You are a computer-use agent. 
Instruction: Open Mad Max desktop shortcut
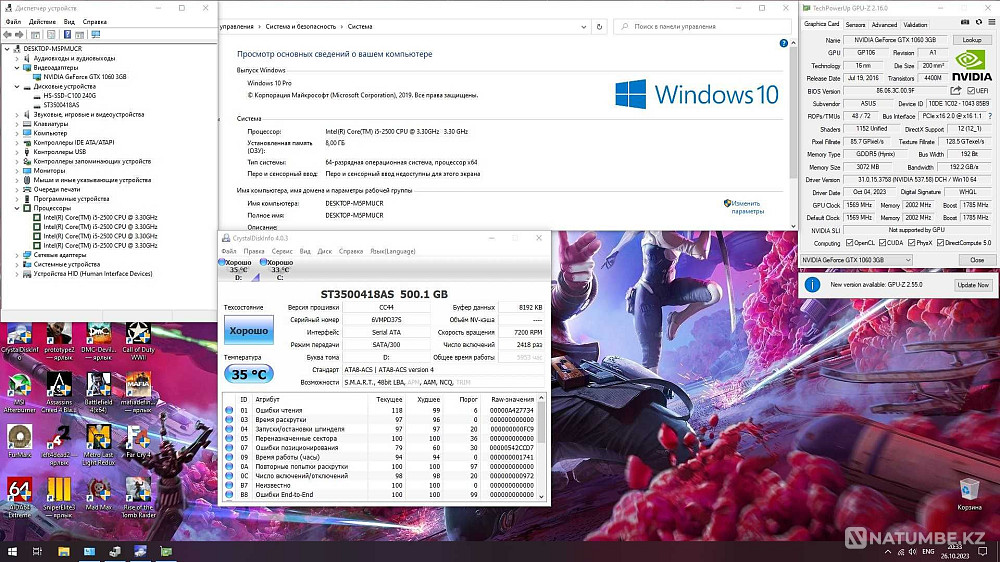[99, 494]
